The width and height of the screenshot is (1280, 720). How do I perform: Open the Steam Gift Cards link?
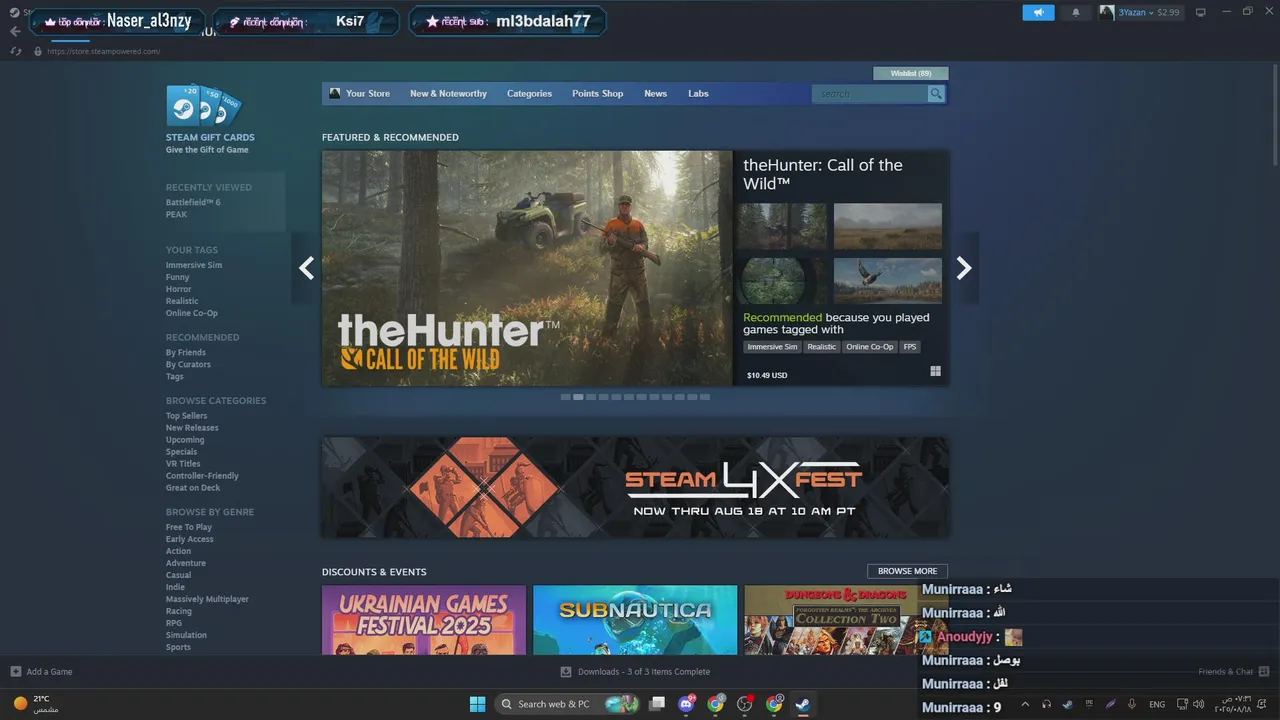210,138
